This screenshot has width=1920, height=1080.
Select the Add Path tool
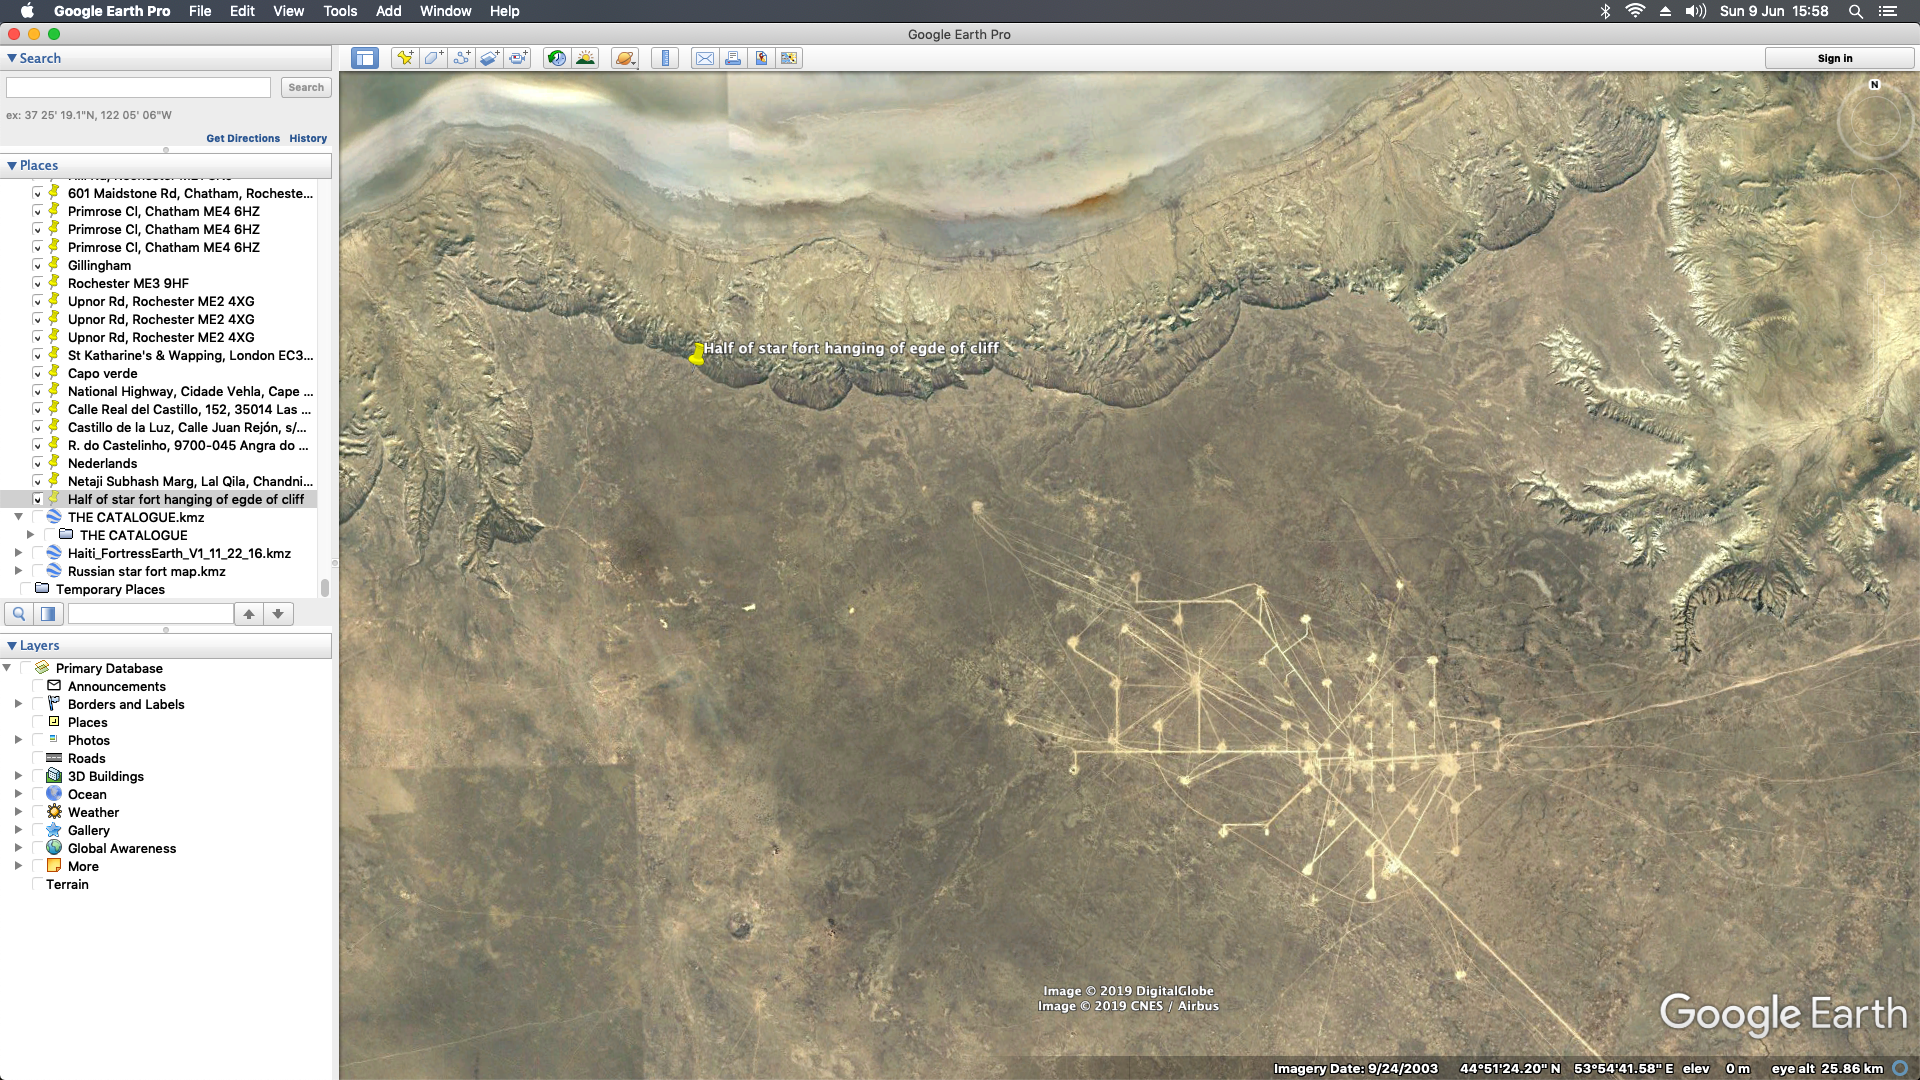pyautogui.click(x=461, y=58)
